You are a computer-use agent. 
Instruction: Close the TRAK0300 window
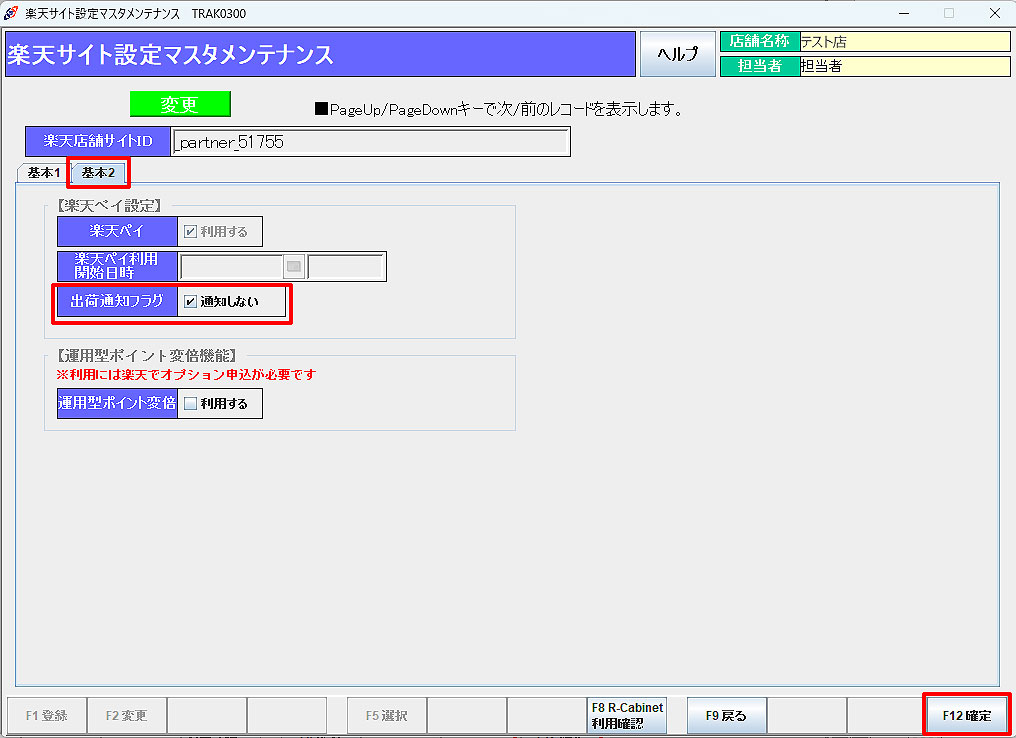(x=995, y=13)
